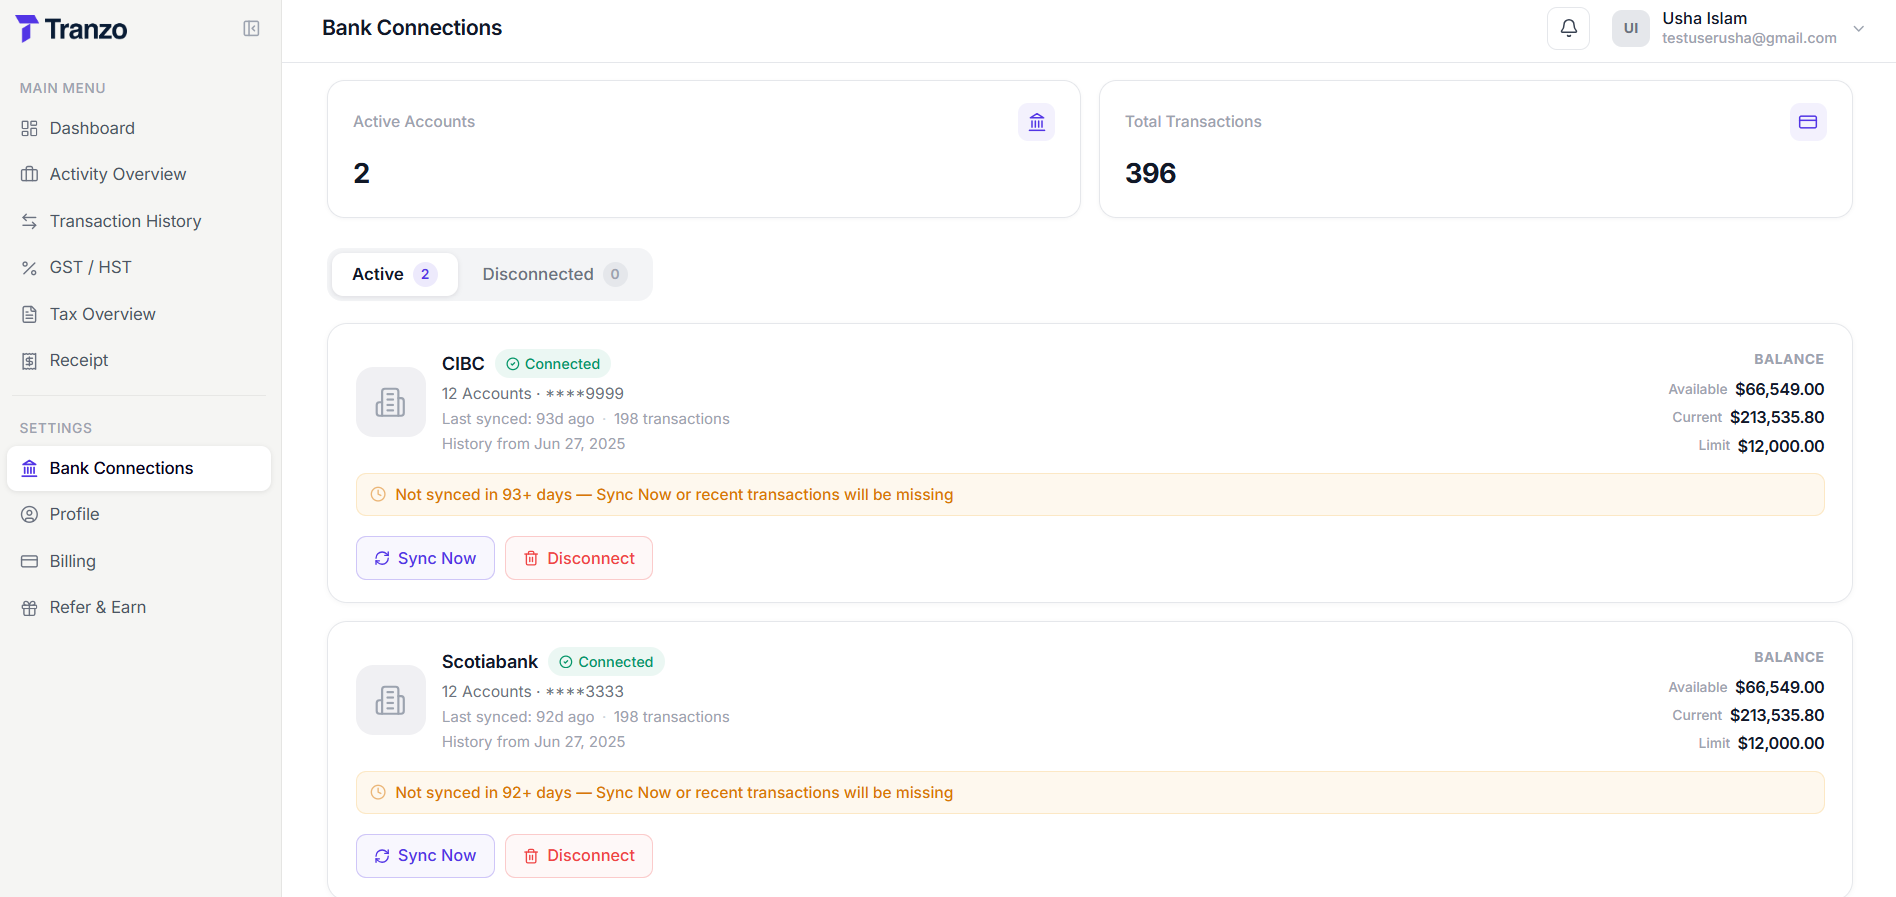This screenshot has height=897, width=1896.
Task: Click the 92+ days not synced warning
Action: (x=1090, y=793)
